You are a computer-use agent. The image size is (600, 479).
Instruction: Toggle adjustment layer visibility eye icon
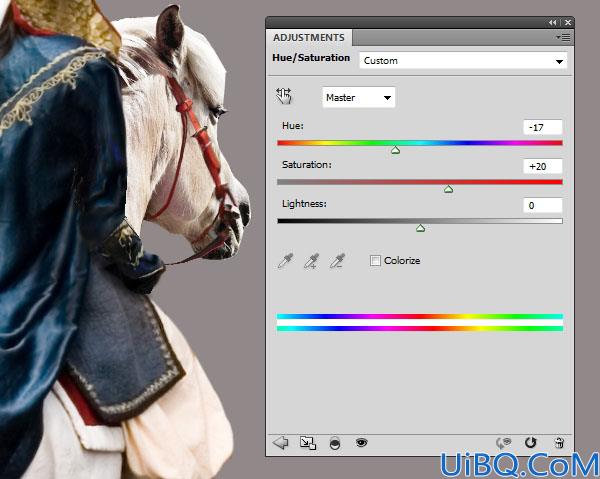coord(361,443)
